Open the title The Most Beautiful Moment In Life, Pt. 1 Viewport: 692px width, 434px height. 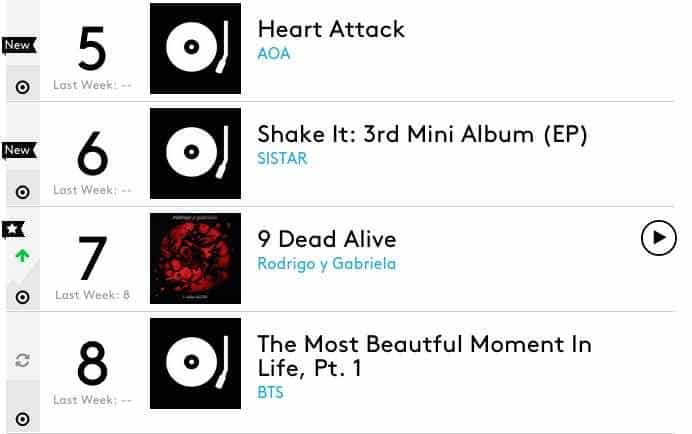click(x=424, y=356)
